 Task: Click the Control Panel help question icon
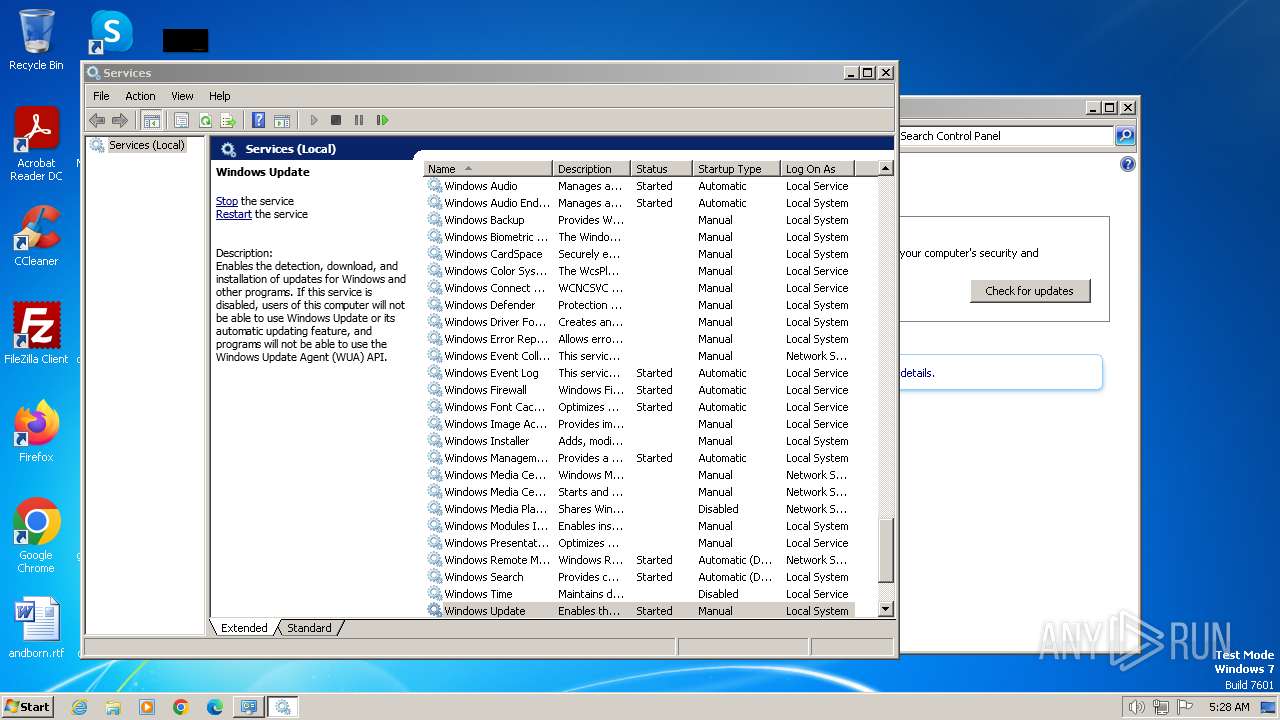1128,164
